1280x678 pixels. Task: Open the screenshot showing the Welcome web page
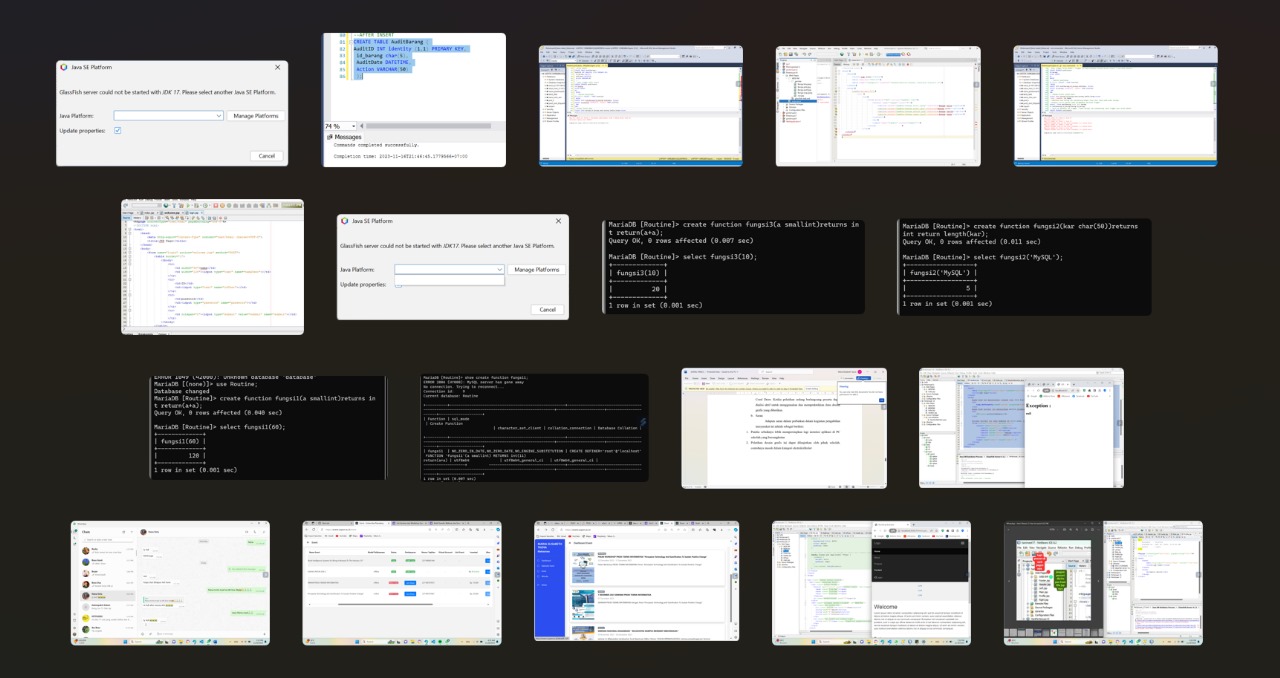point(871,582)
